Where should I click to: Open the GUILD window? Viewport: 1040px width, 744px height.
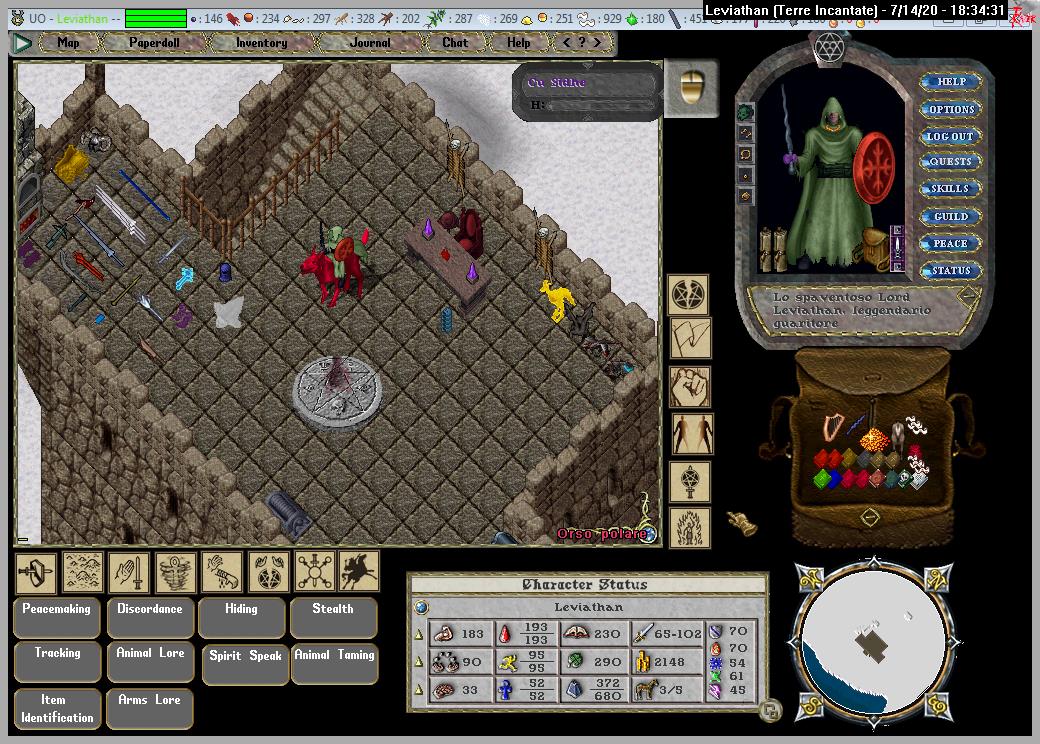(x=950, y=216)
